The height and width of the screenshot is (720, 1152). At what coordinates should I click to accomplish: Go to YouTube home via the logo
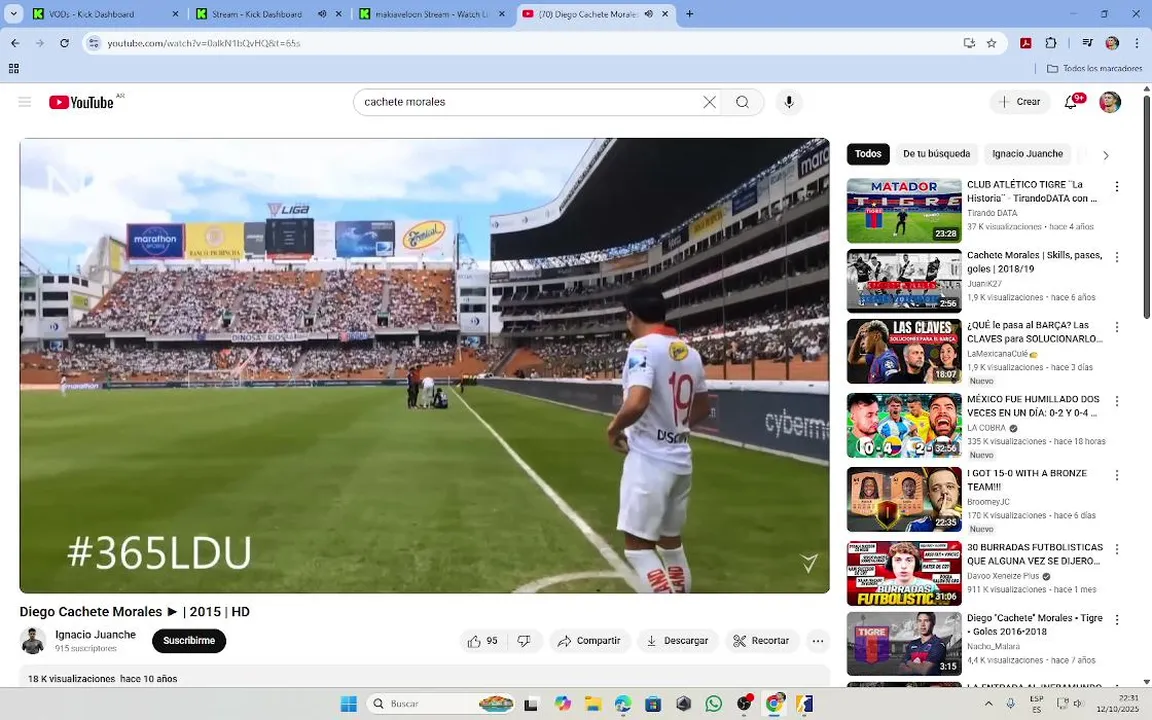pos(82,102)
